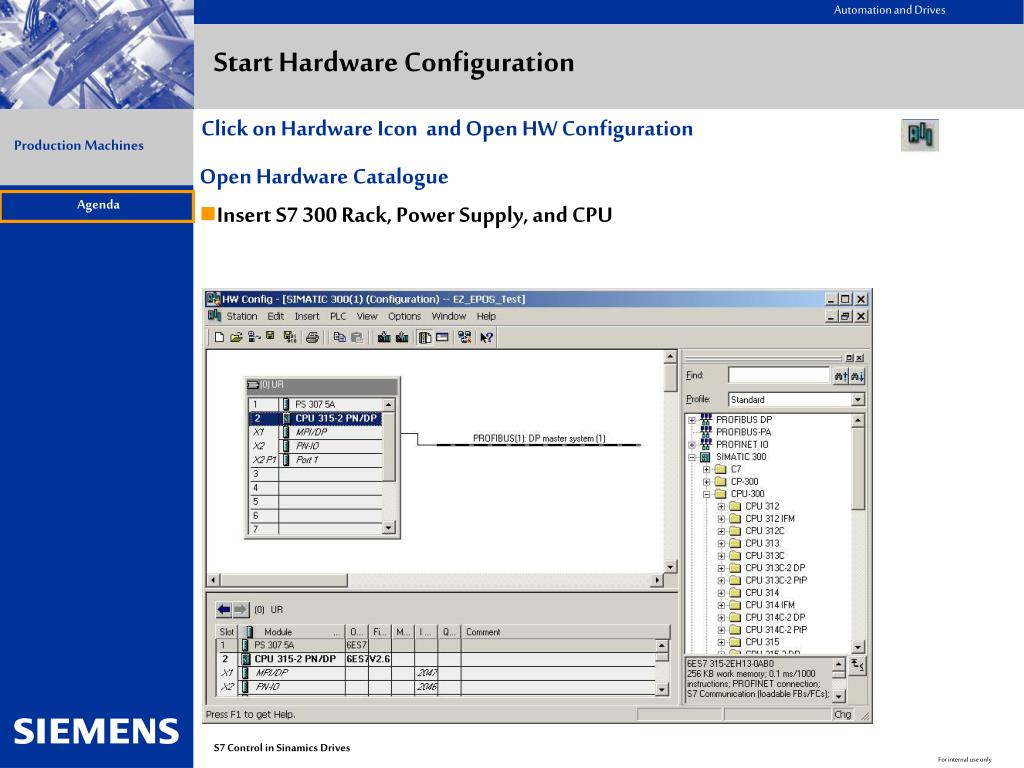The width and height of the screenshot is (1024, 768).
Task: Click the catalog tree vertical scrollbar thumb
Action: coord(858,468)
